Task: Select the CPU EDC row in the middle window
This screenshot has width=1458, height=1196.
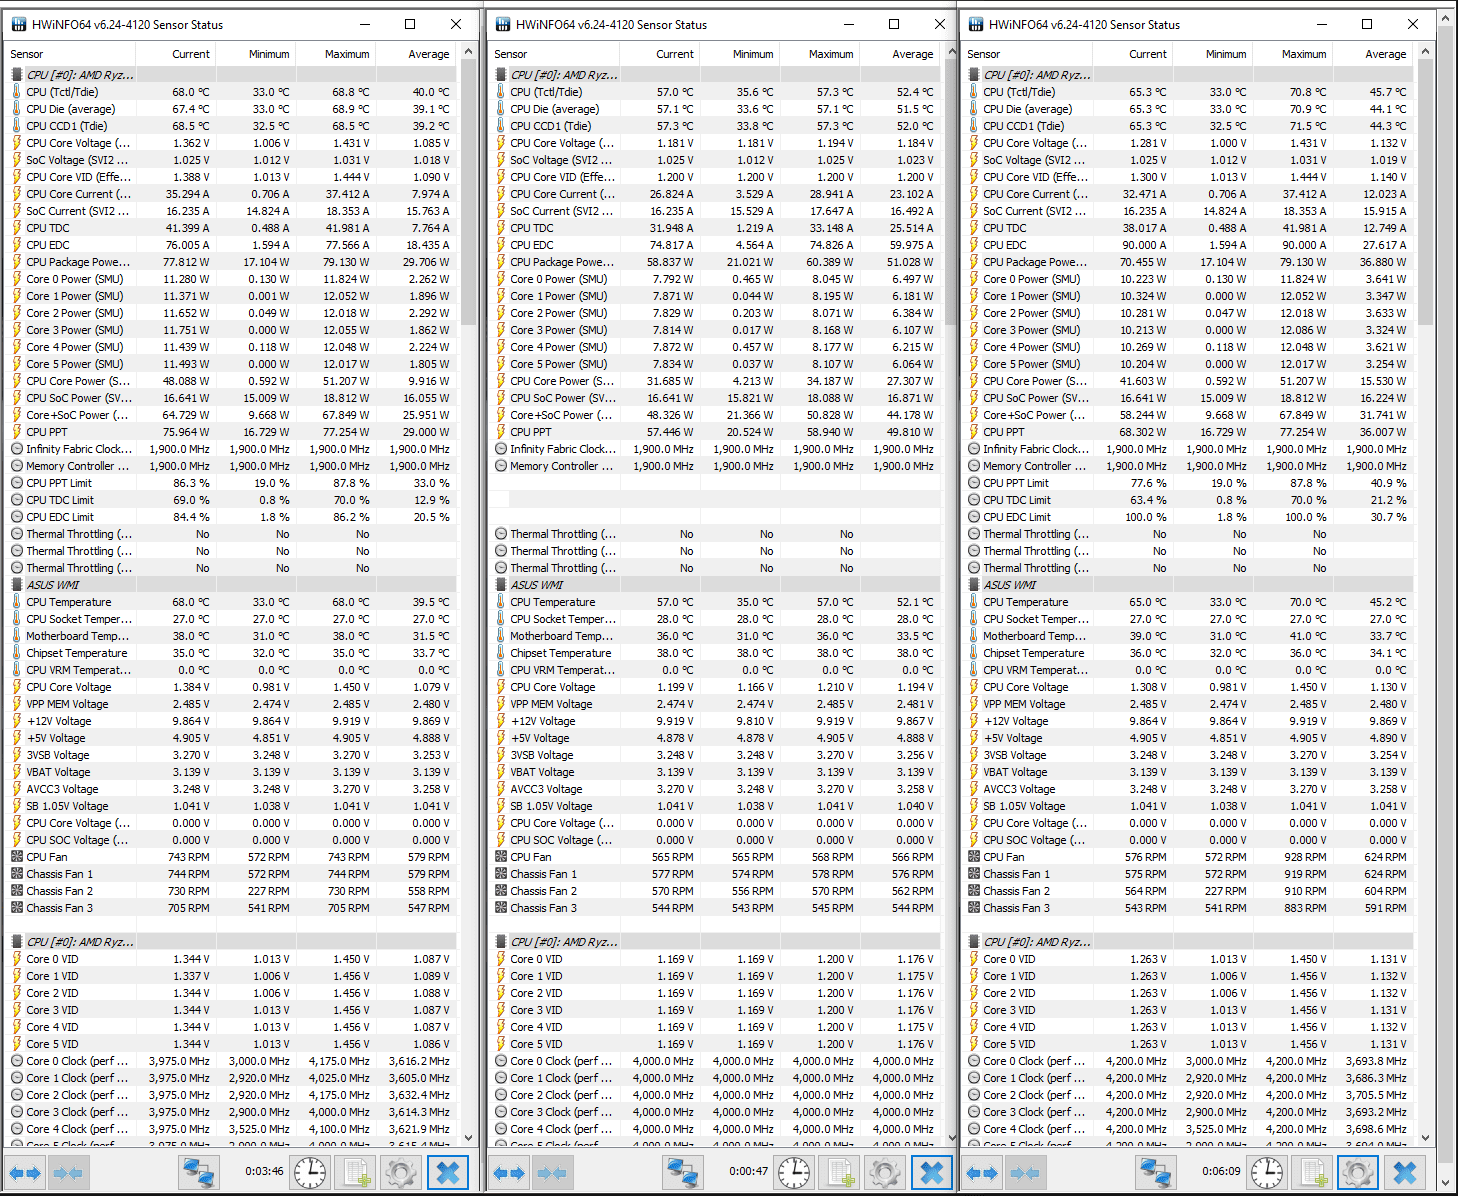Action: (715, 245)
